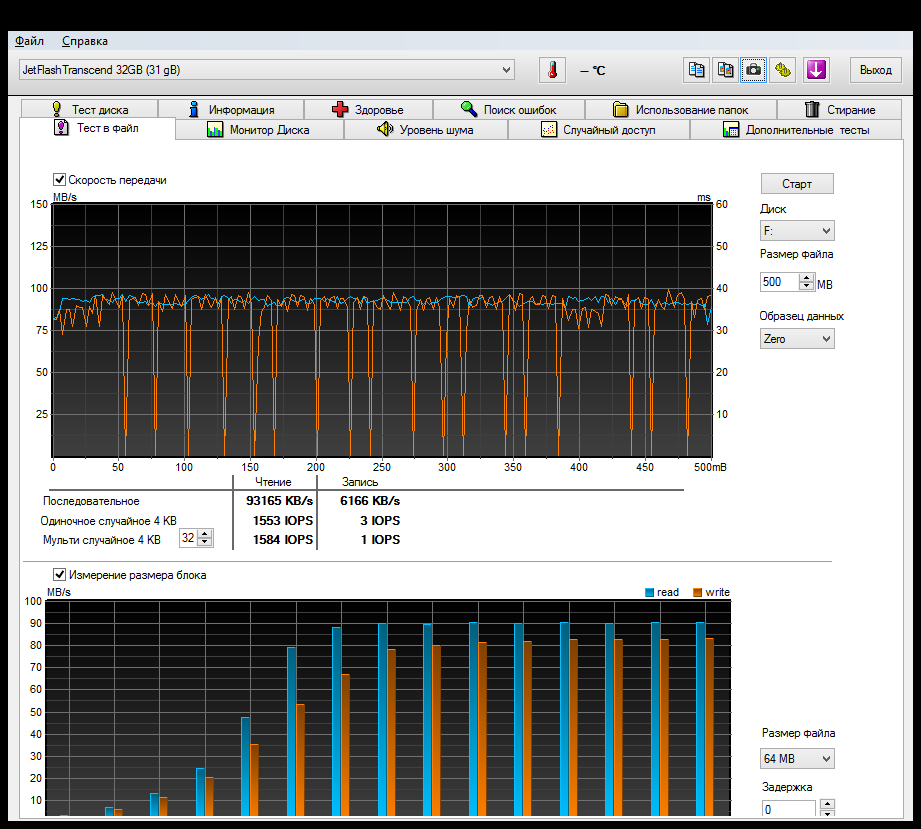Viewport: 921px width, 829px height.
Task: Click the multi random field showing 32
Action: [x=188, y=538]
